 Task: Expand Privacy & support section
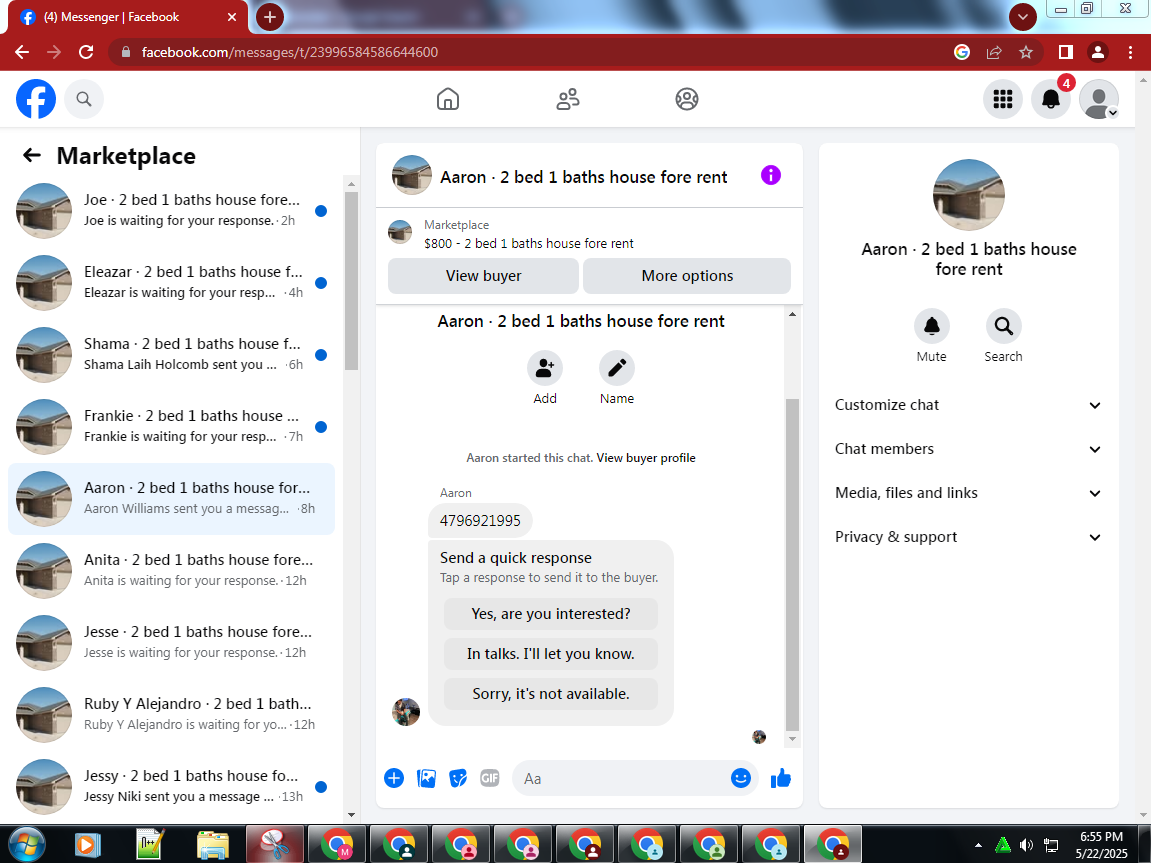pyautogui.click(x=968, y=537)
